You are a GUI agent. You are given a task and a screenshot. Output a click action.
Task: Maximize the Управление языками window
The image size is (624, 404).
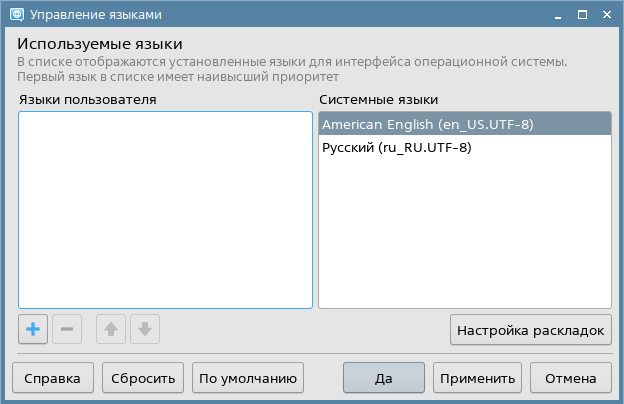582,15
